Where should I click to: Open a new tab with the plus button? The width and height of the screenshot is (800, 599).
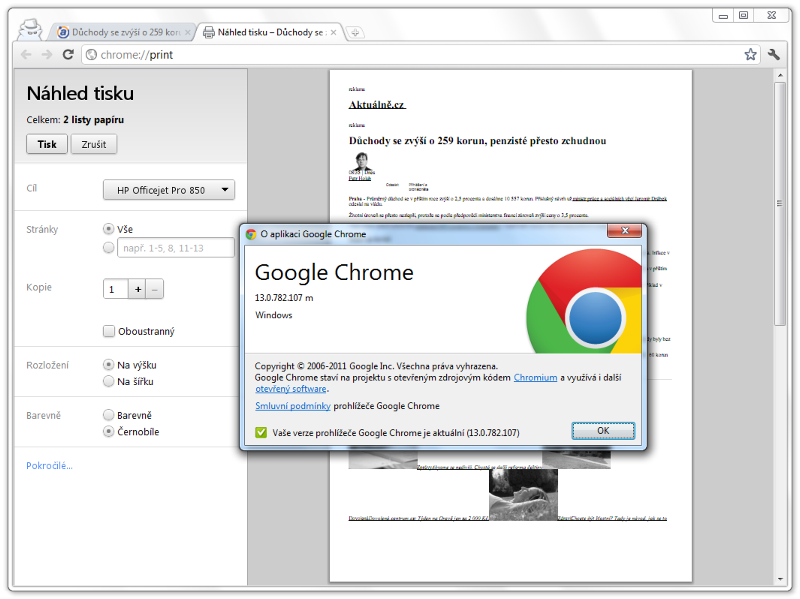coord(355,33)
